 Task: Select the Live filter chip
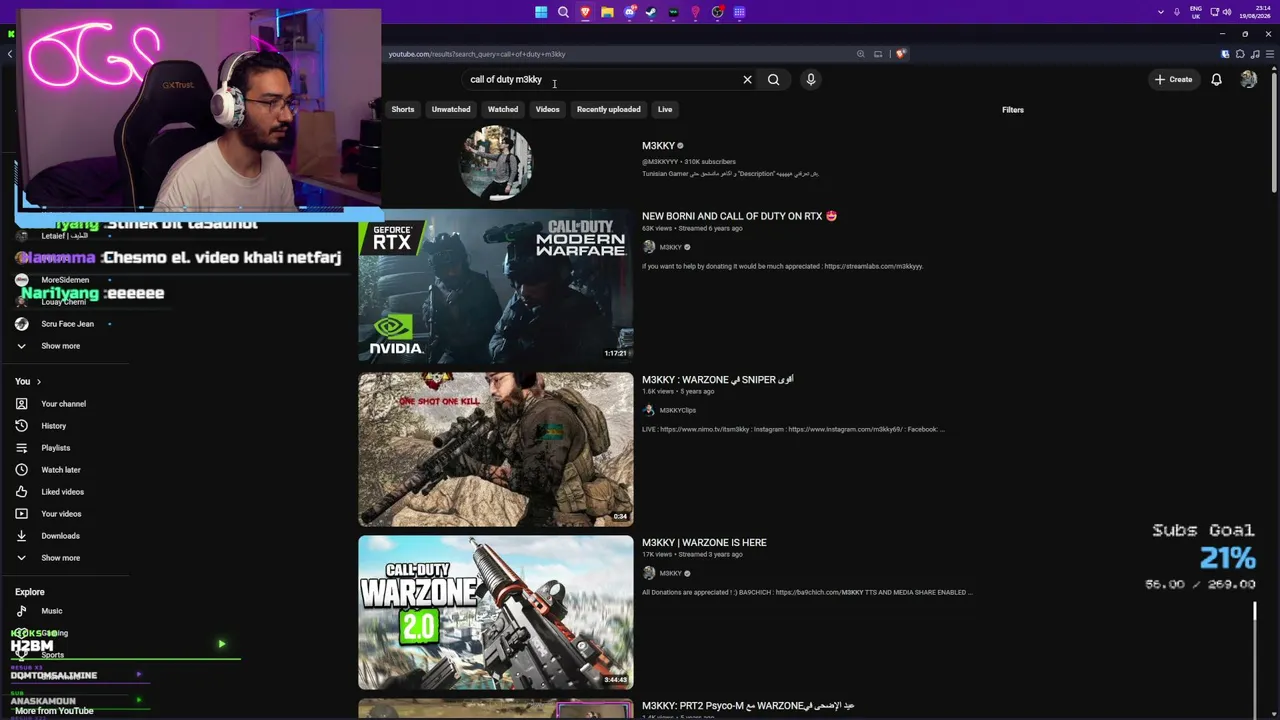665,109
